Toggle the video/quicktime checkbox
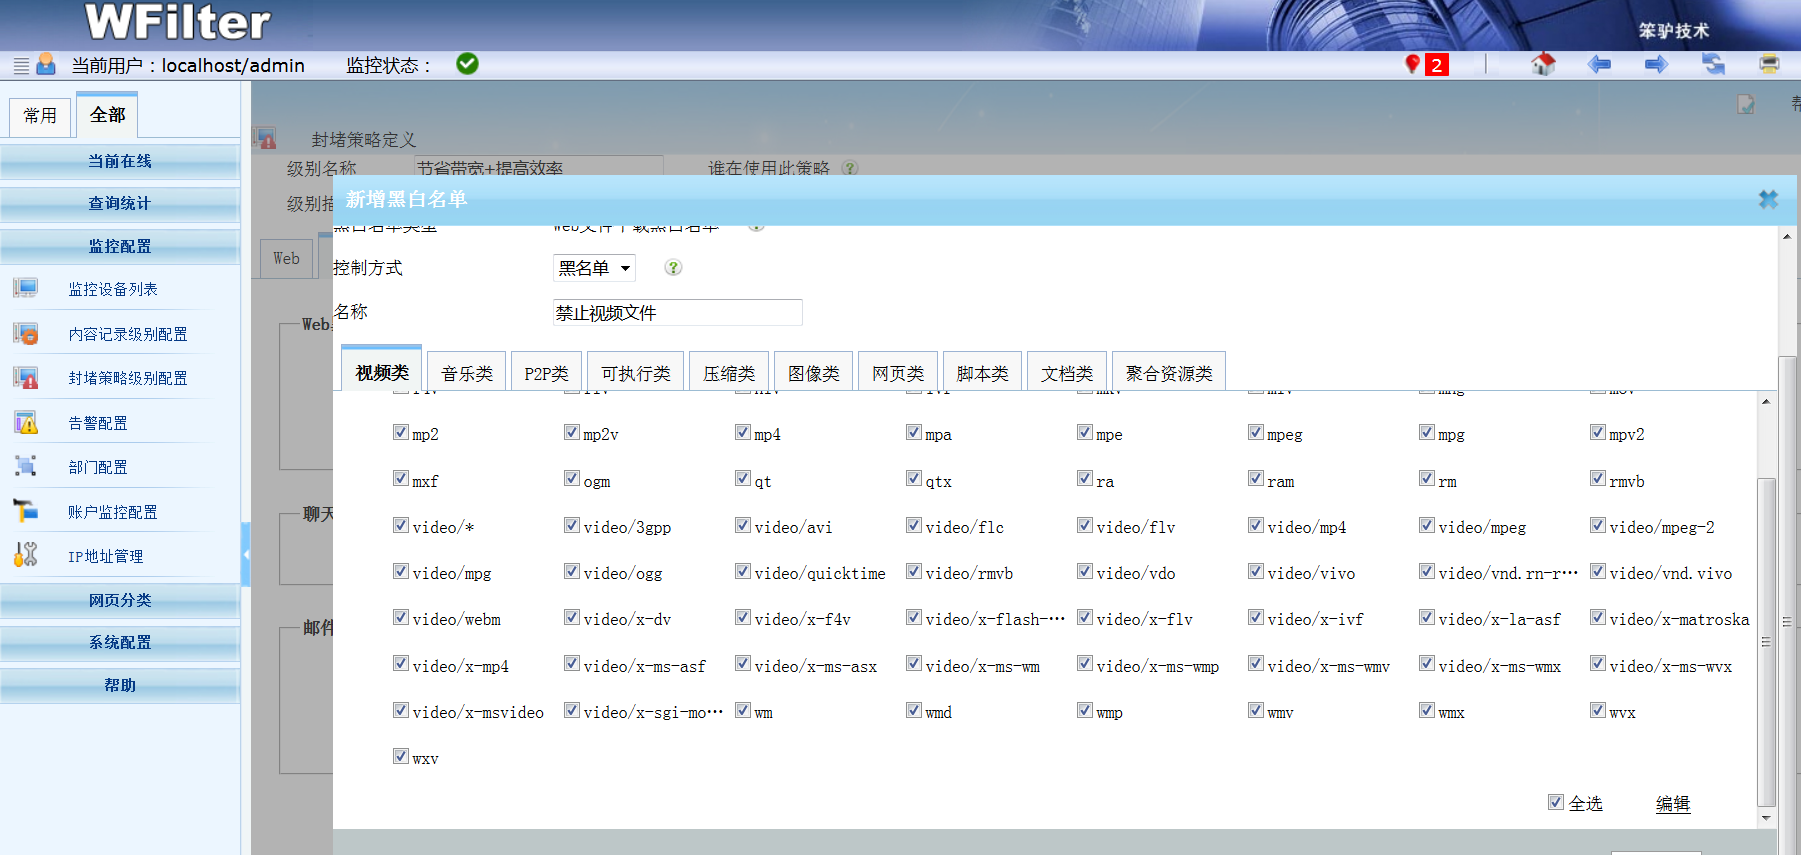 [743, 571]
